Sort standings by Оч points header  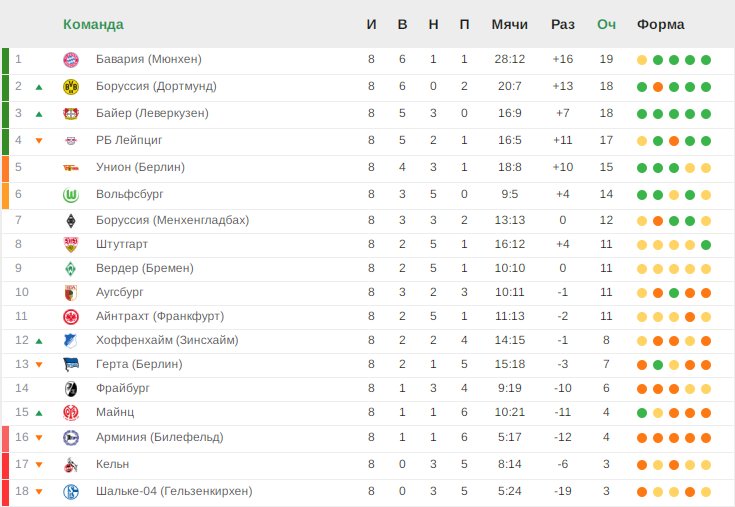[606, 24]
